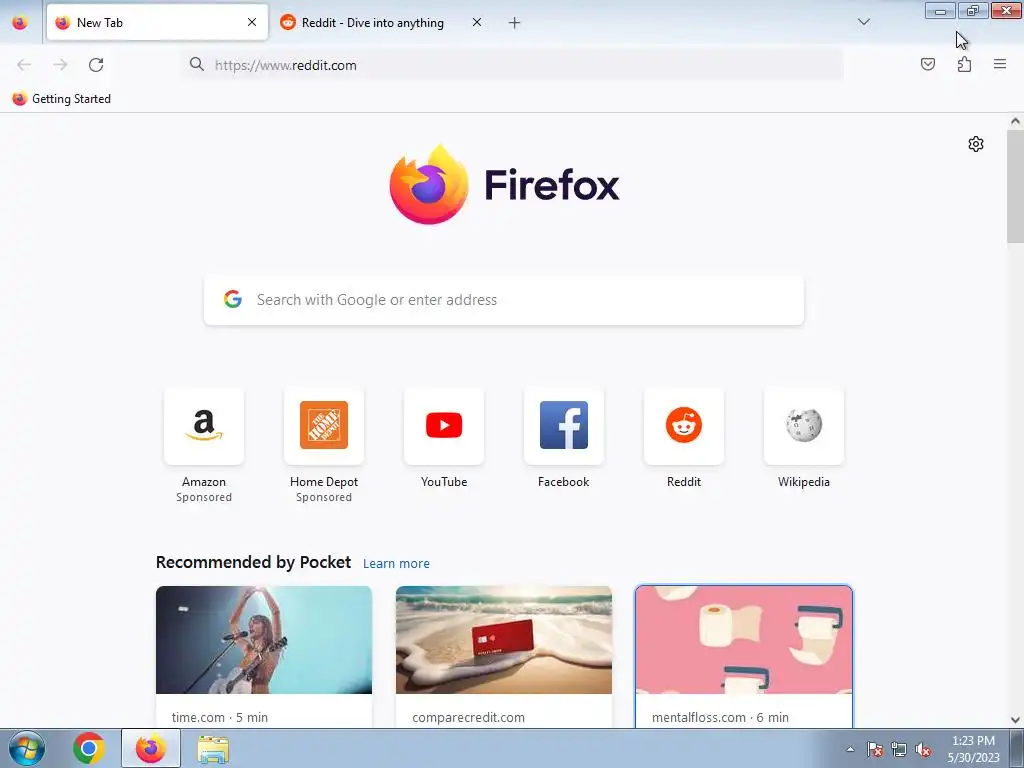
Task: Close the New Tab tab
Action: click(252, 23)
